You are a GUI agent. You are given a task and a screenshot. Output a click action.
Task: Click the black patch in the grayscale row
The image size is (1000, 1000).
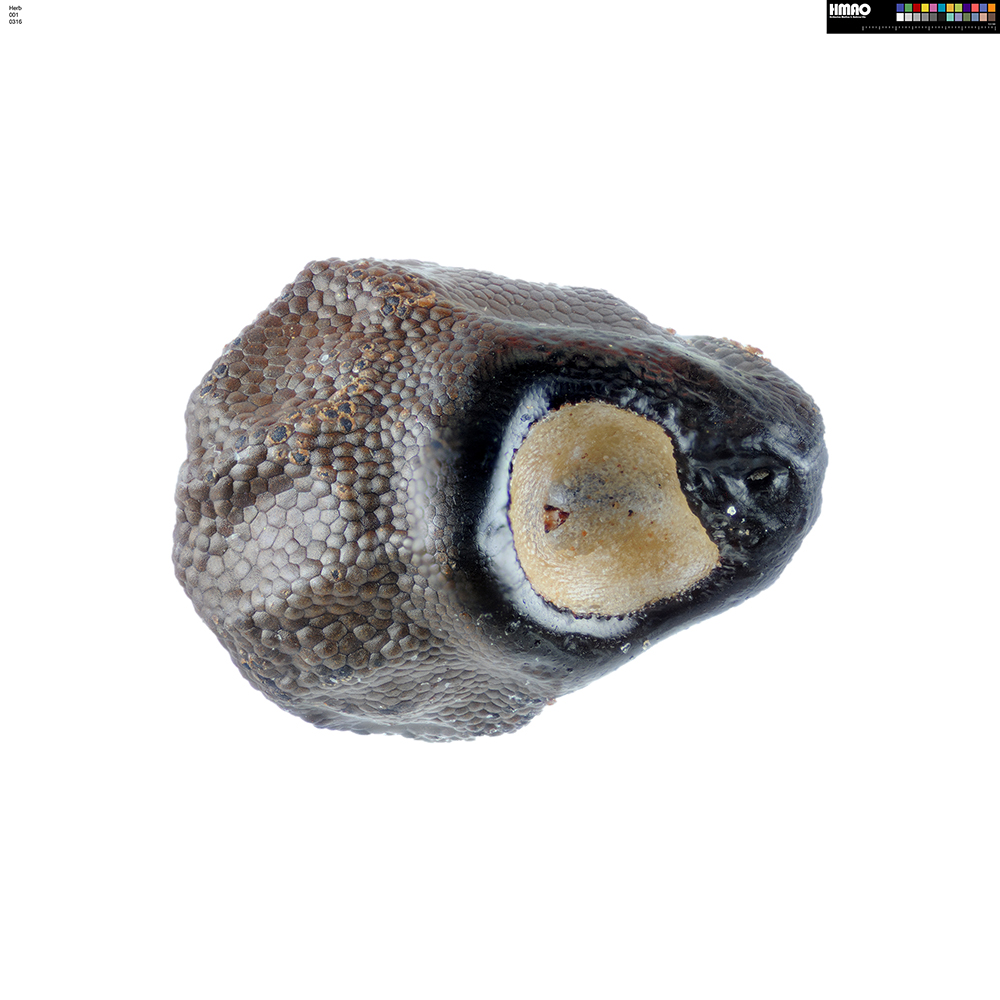[942, 17]
